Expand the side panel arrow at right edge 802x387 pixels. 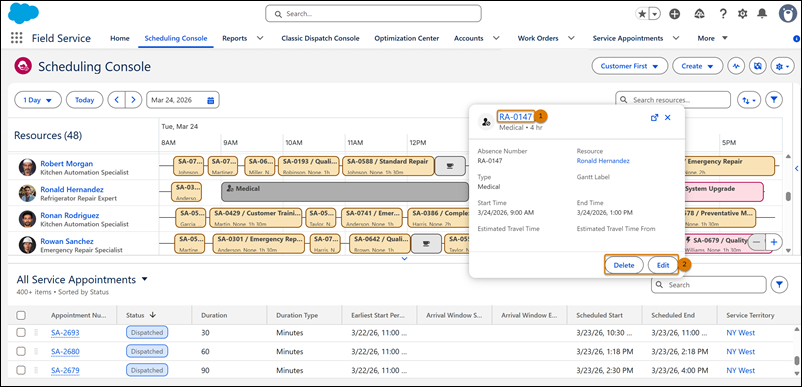click(796, 168)
